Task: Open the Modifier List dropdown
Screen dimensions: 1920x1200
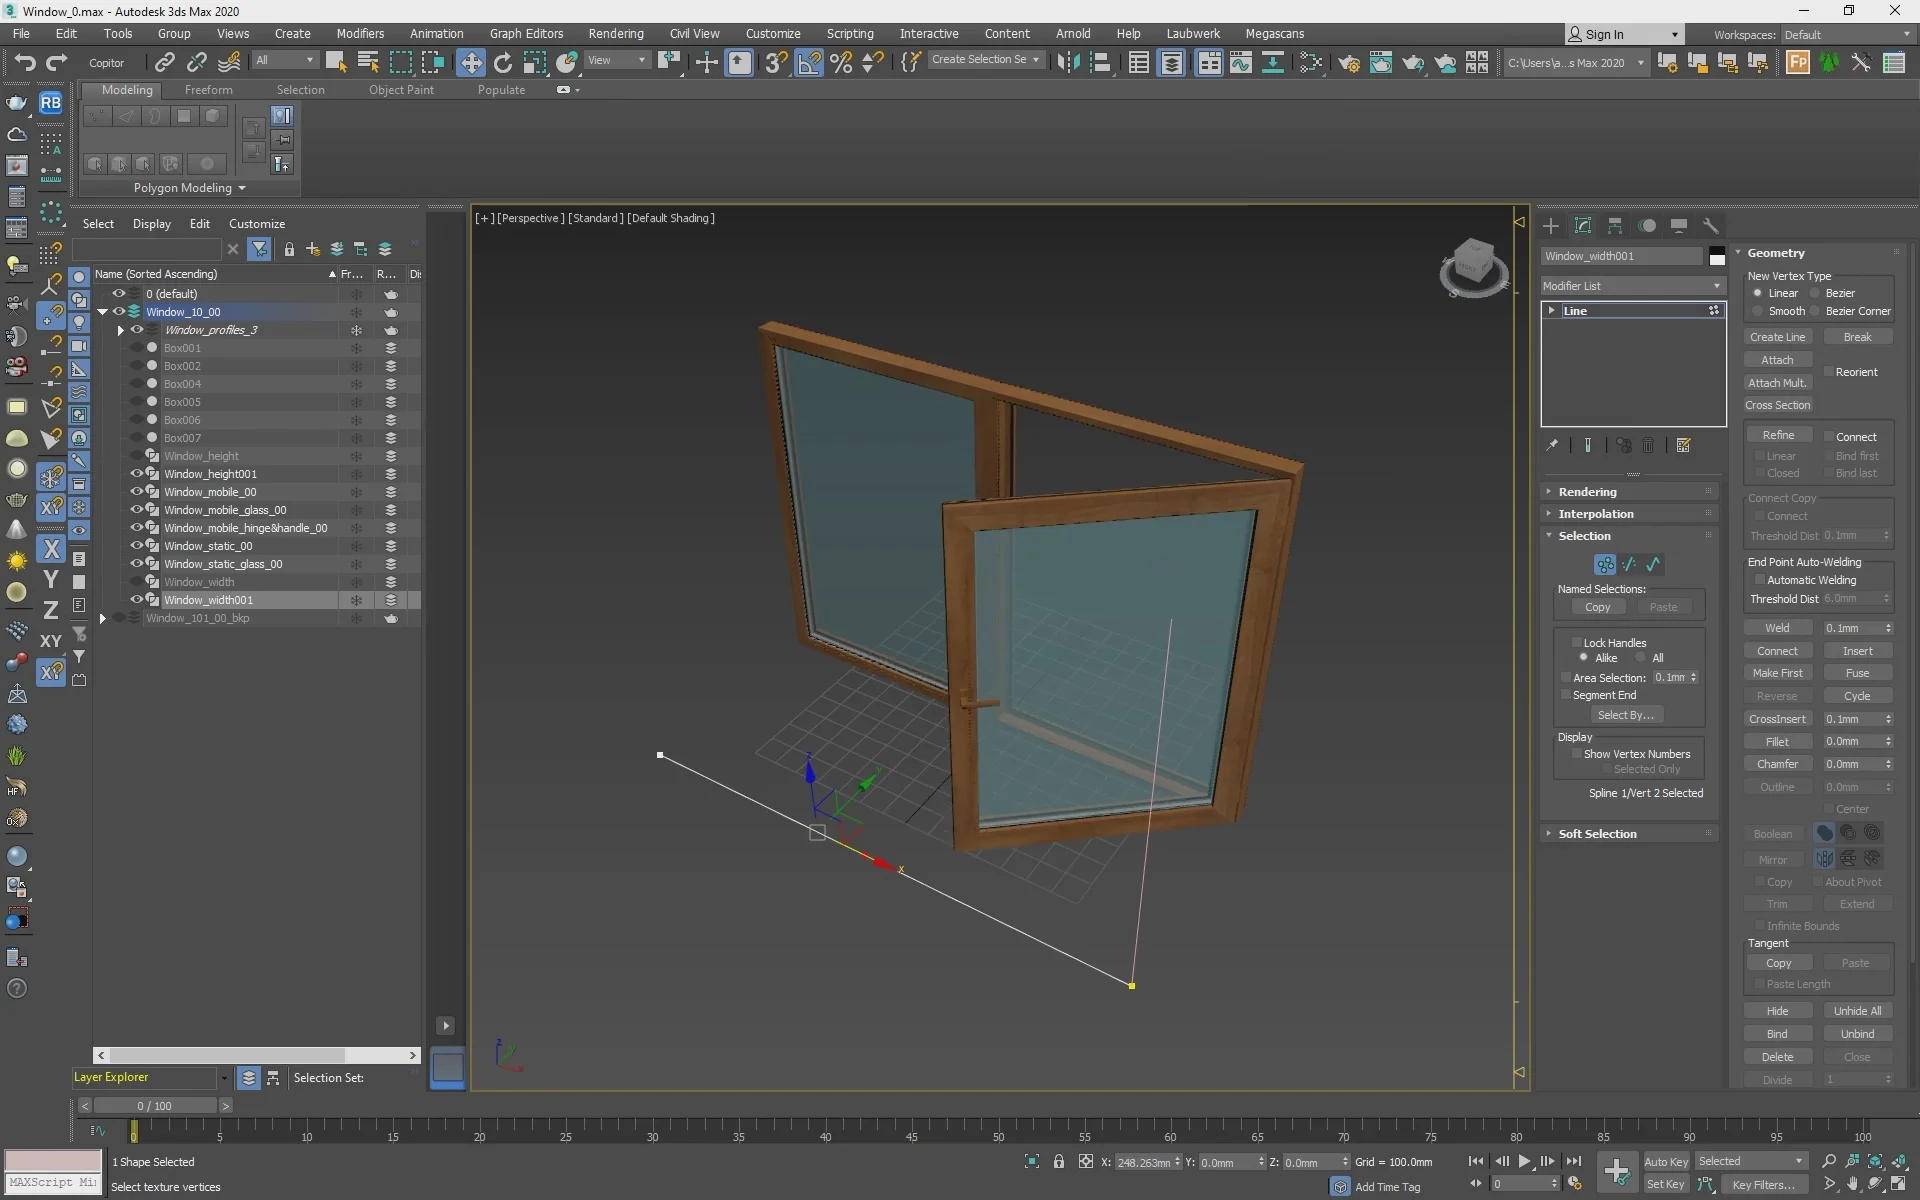Action: pyautogui.click(x=1632, y=286)
